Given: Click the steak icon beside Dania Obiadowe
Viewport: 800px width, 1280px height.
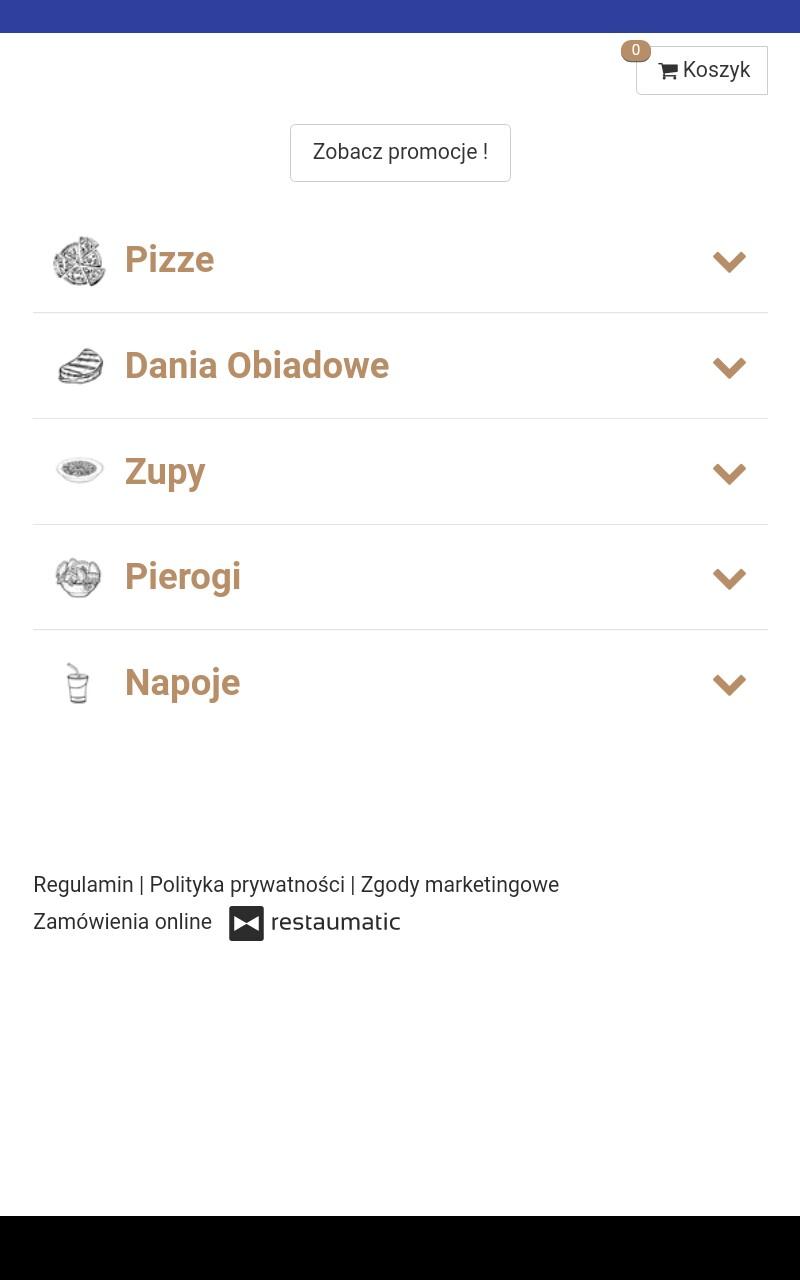Looking at the screenshot, I should click(x=80, y=366).
